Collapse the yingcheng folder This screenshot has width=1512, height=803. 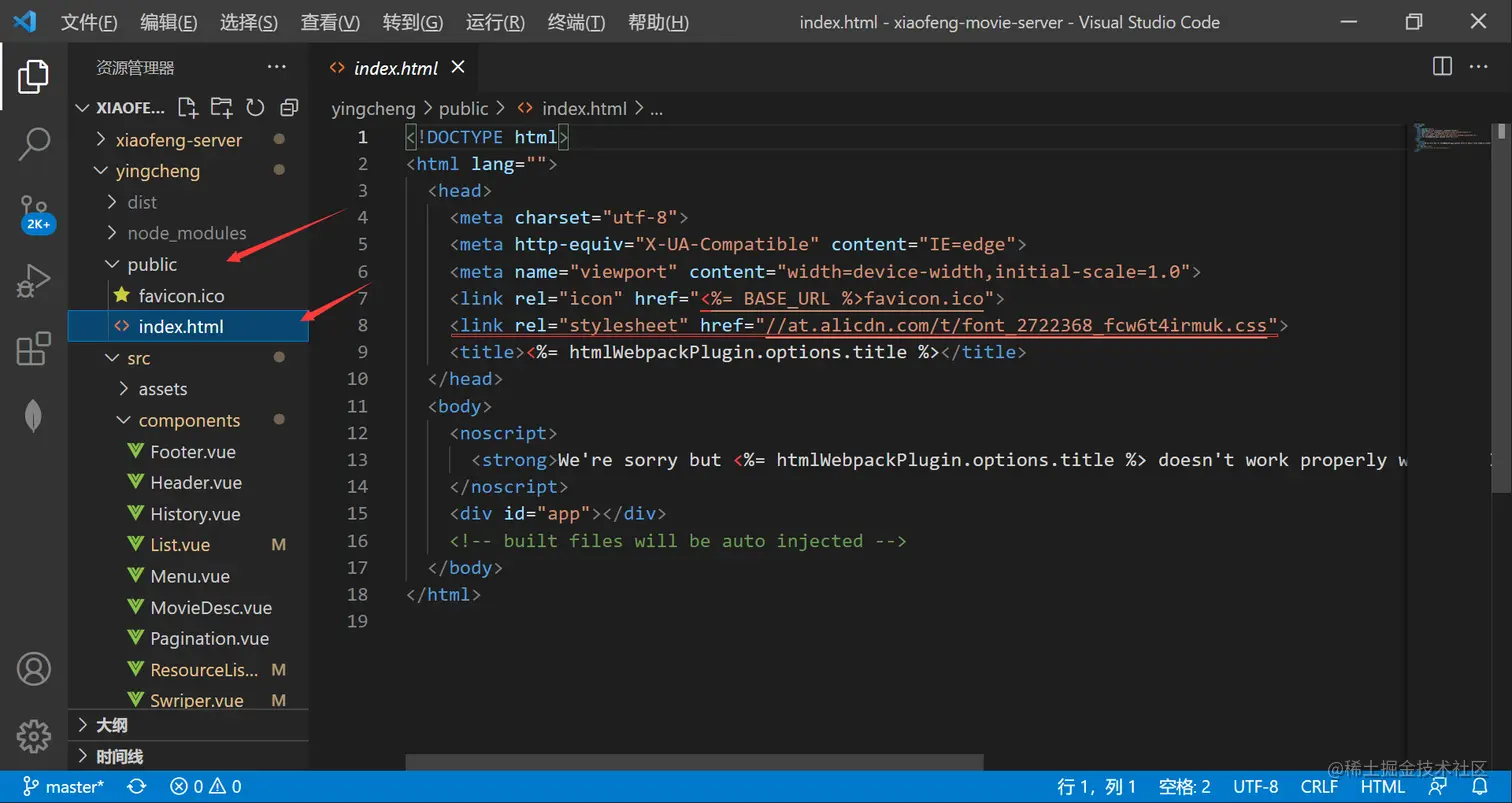157,171
